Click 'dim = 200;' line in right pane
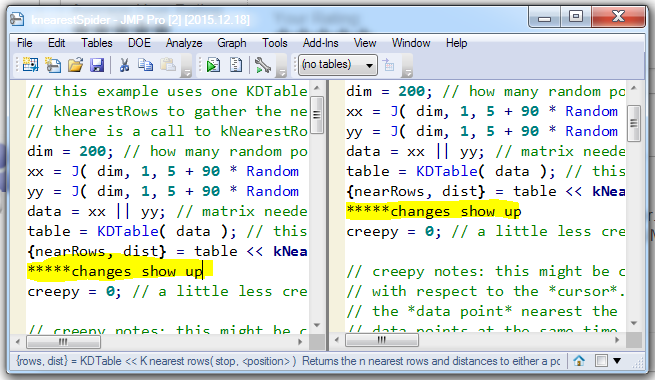 pos(486,91)
